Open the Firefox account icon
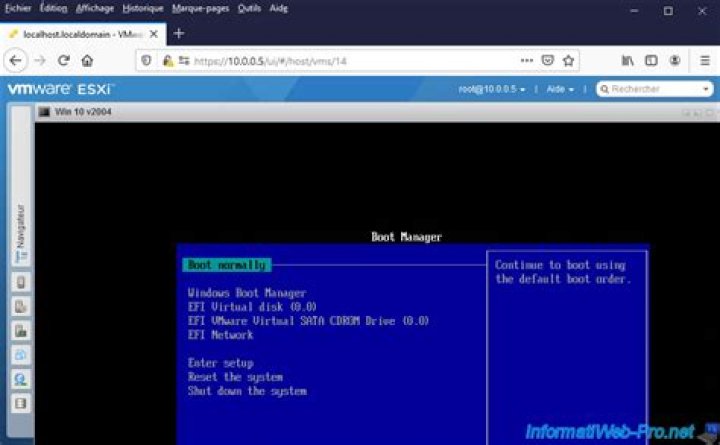 675,61
